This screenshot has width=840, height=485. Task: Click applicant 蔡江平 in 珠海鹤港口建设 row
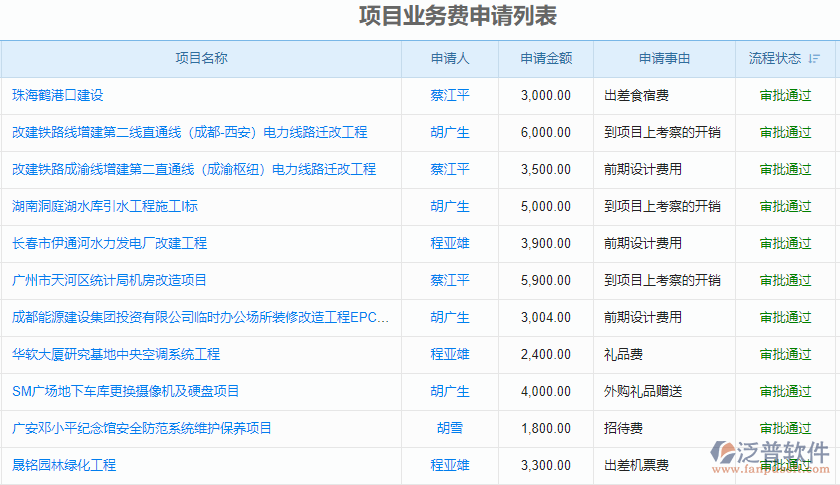(x=450, y=95)
